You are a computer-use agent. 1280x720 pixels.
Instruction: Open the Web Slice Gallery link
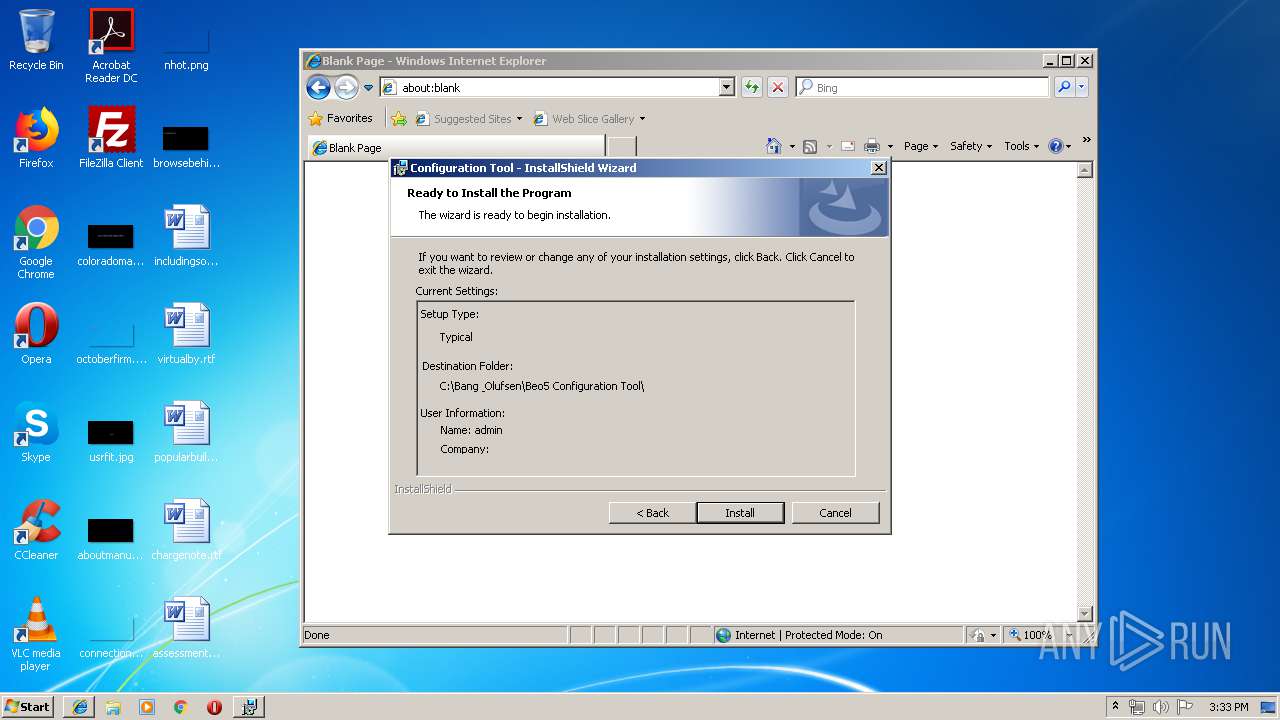(585, 119)
